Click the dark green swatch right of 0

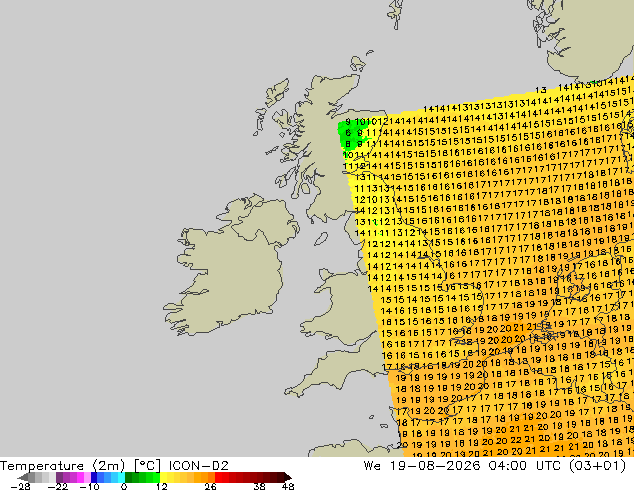pos(128,477)
